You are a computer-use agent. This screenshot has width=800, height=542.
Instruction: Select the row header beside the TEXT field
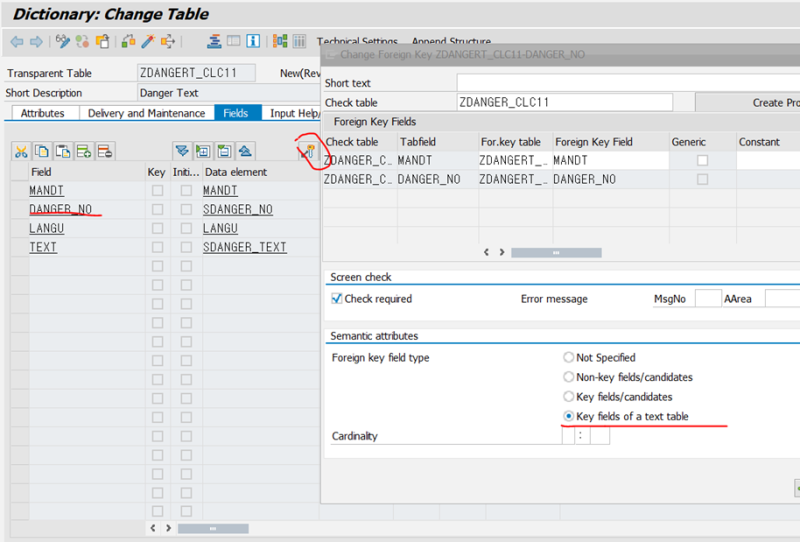pos(20,247)
